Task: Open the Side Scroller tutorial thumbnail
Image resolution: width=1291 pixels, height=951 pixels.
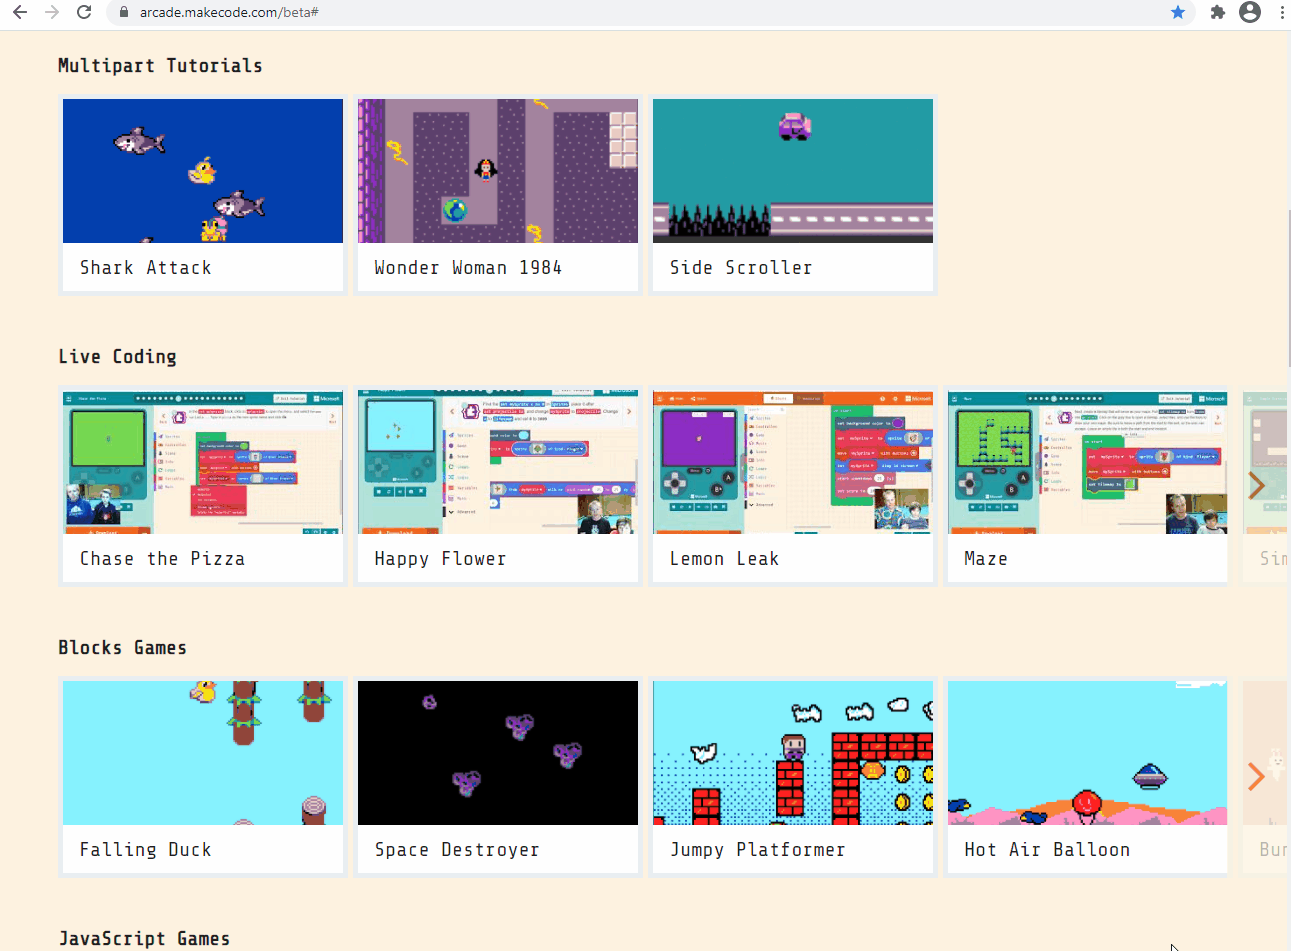Action: (792, 170)
